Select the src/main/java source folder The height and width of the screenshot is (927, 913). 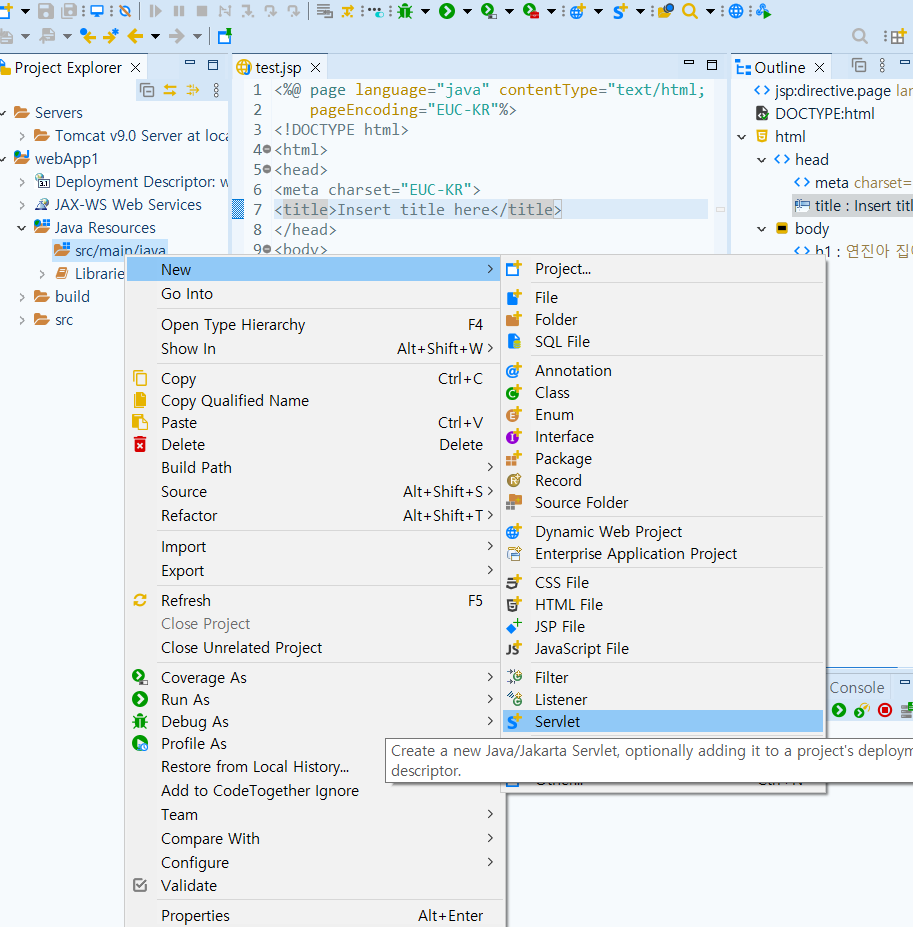pyautogui.click(x=120, y=251)
